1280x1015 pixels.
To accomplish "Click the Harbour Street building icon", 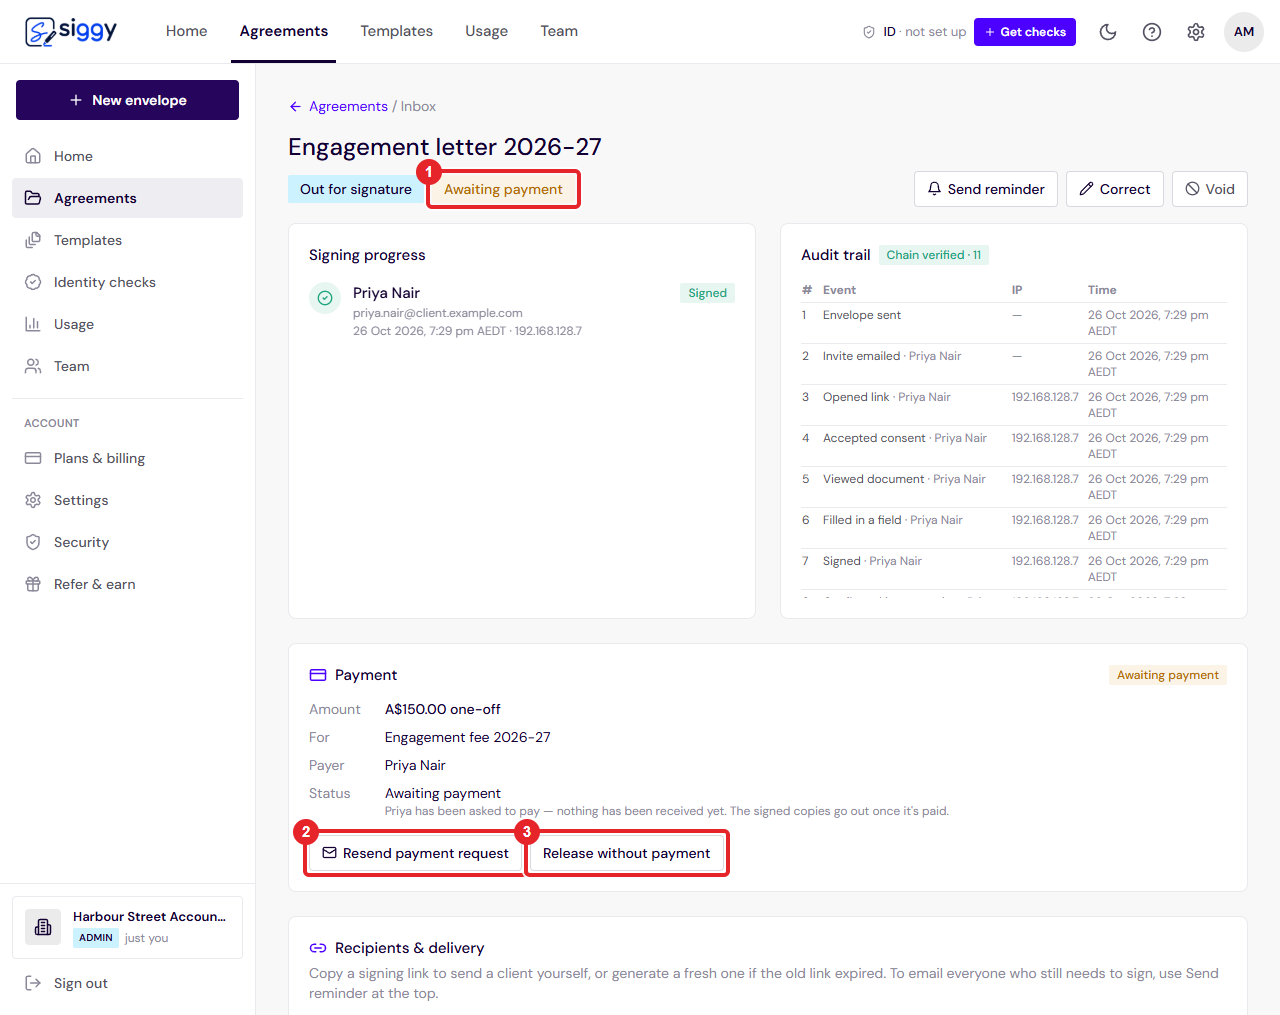I will tap(43, 927).
